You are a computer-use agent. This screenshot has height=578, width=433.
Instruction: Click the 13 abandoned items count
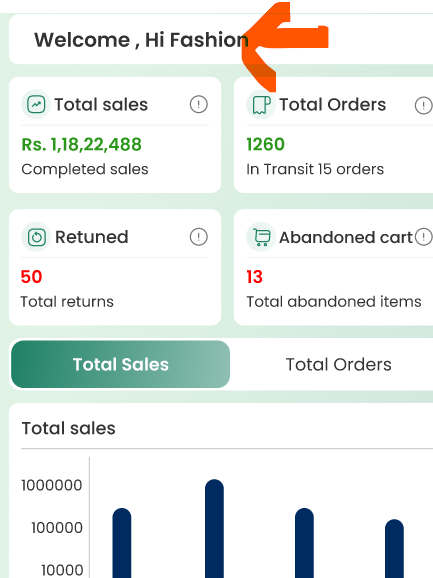[x=254, y=277]
